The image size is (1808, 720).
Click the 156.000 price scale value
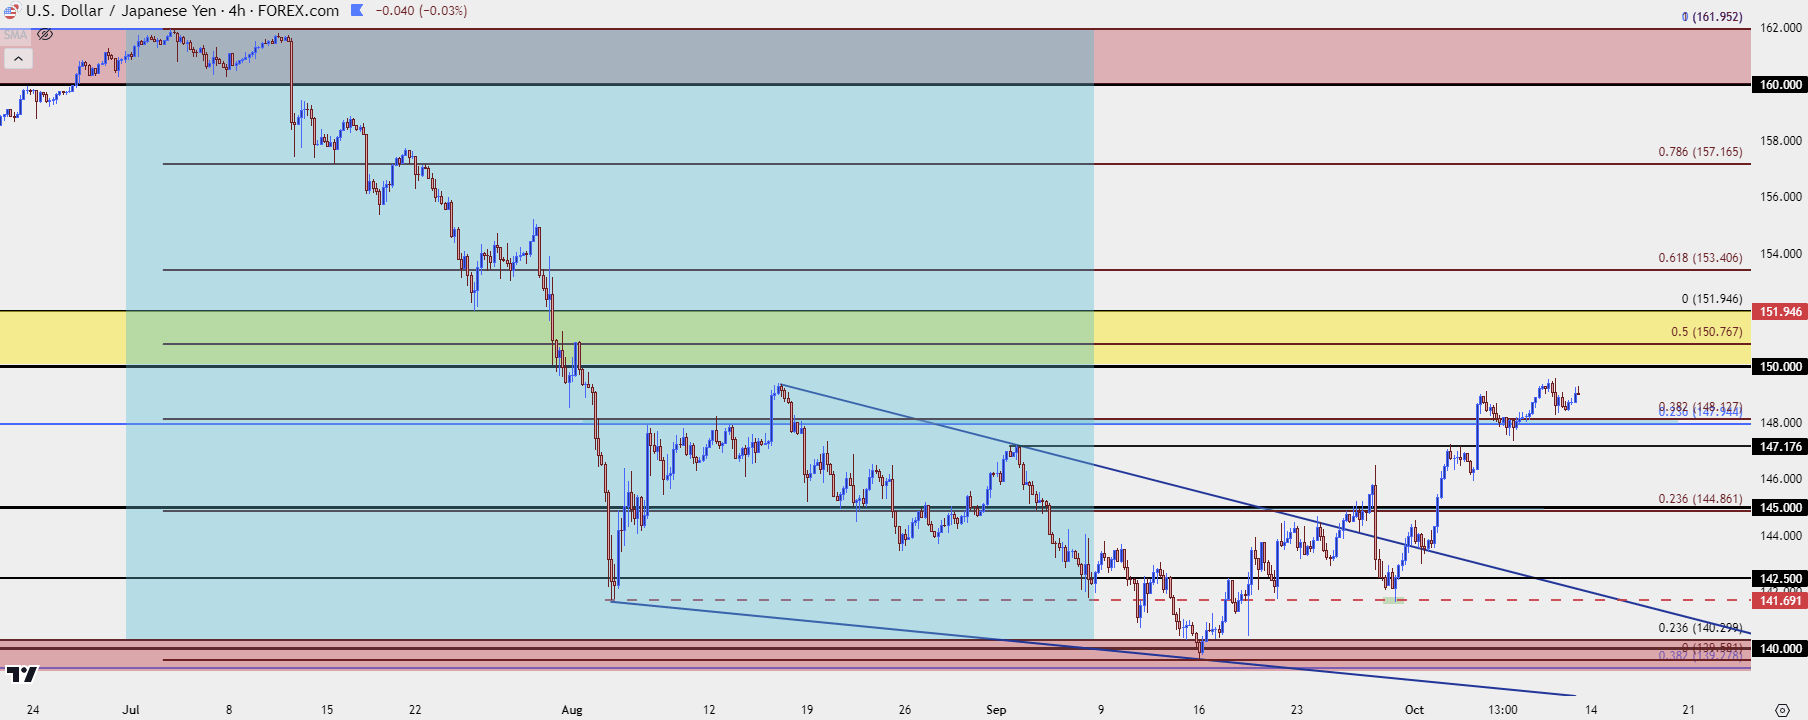click(x=1781, y=197)
